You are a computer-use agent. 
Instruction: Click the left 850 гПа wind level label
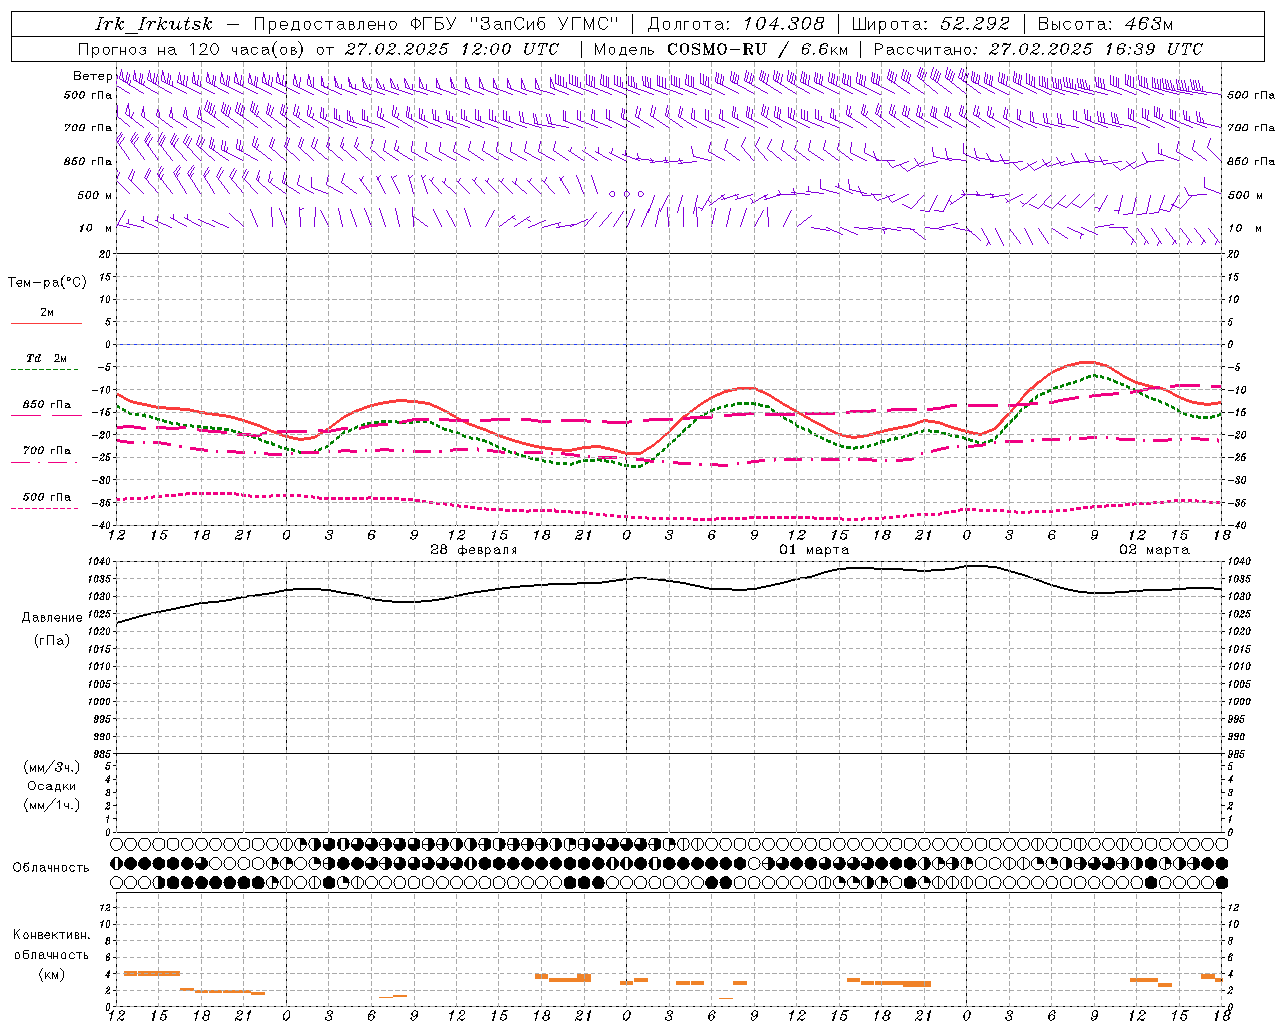pos(88,161)
